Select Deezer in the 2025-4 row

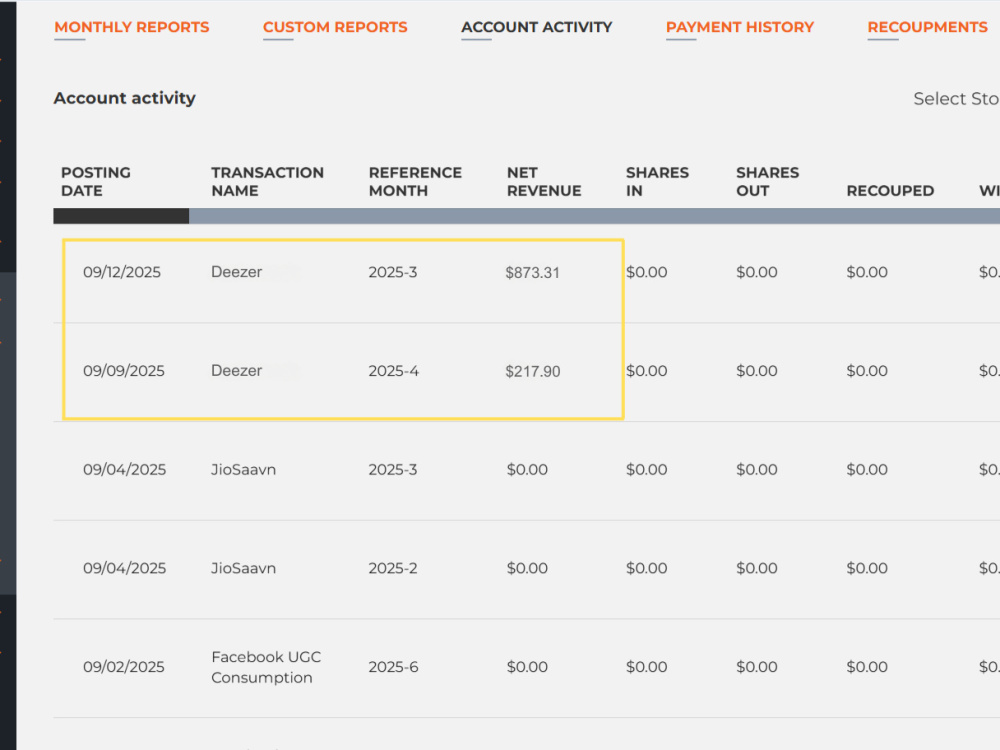coord(237,371)
